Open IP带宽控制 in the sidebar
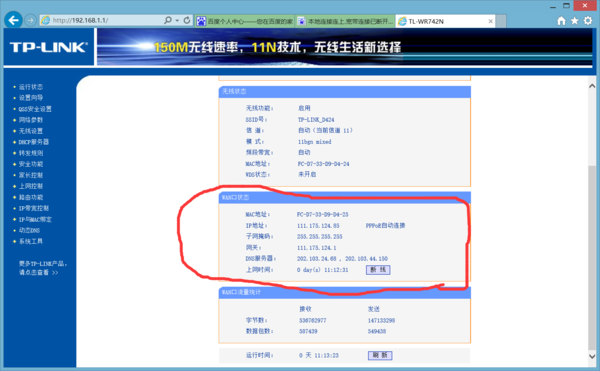The image size is (600, 371). click(x=34, y=208)
